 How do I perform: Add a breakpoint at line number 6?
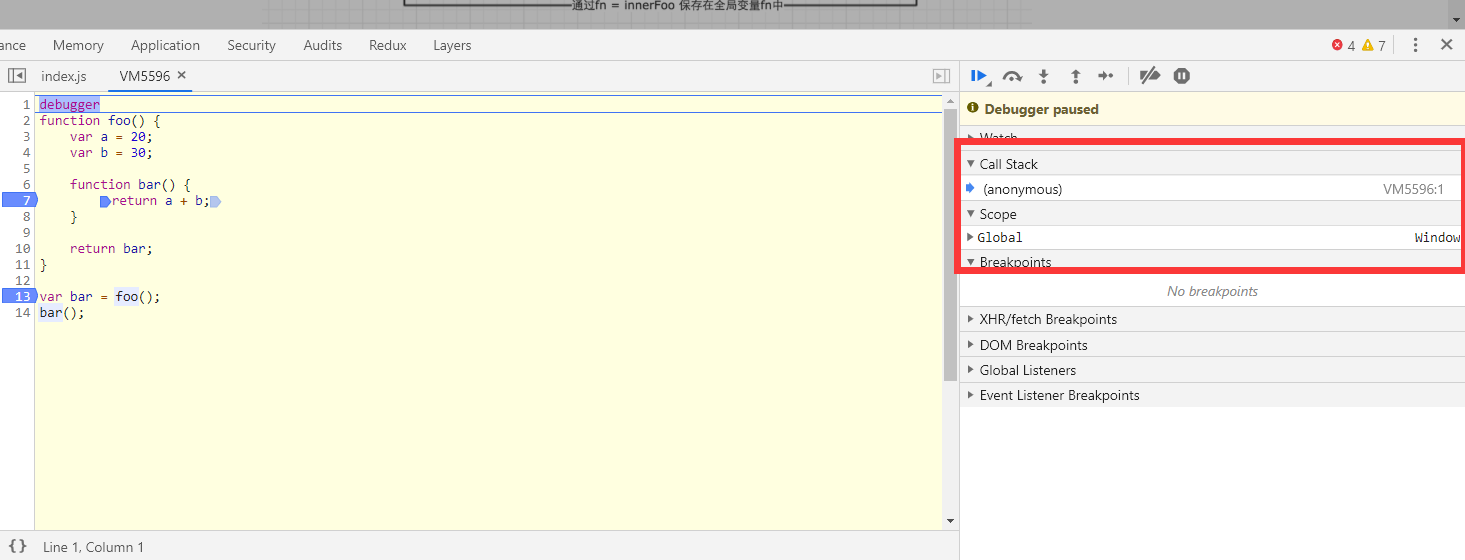[x=26, y=185]
